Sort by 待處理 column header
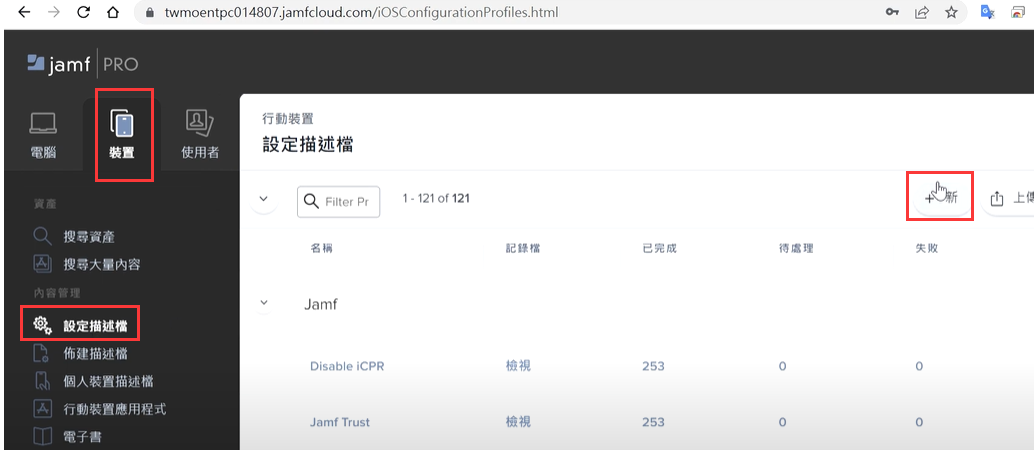 pyautogui.click(x=795, y=249)
